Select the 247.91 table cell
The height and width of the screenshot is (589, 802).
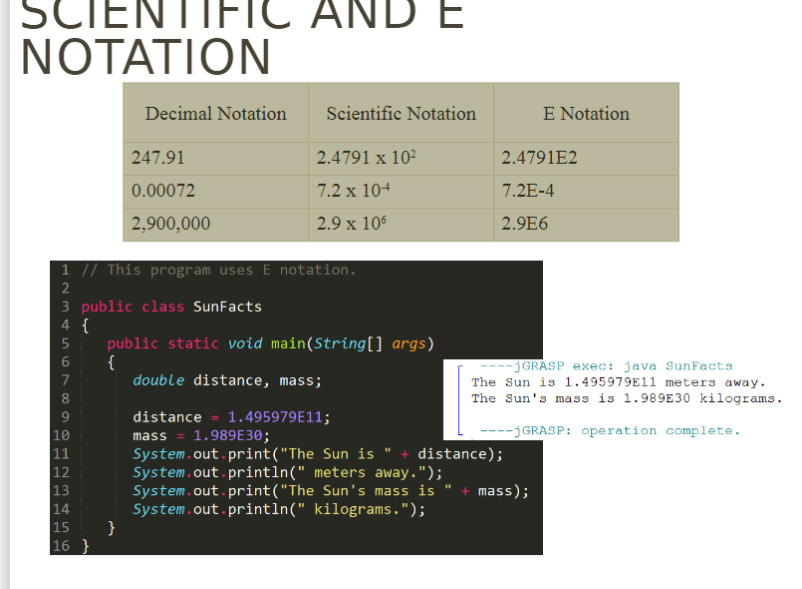coord(159,158)
